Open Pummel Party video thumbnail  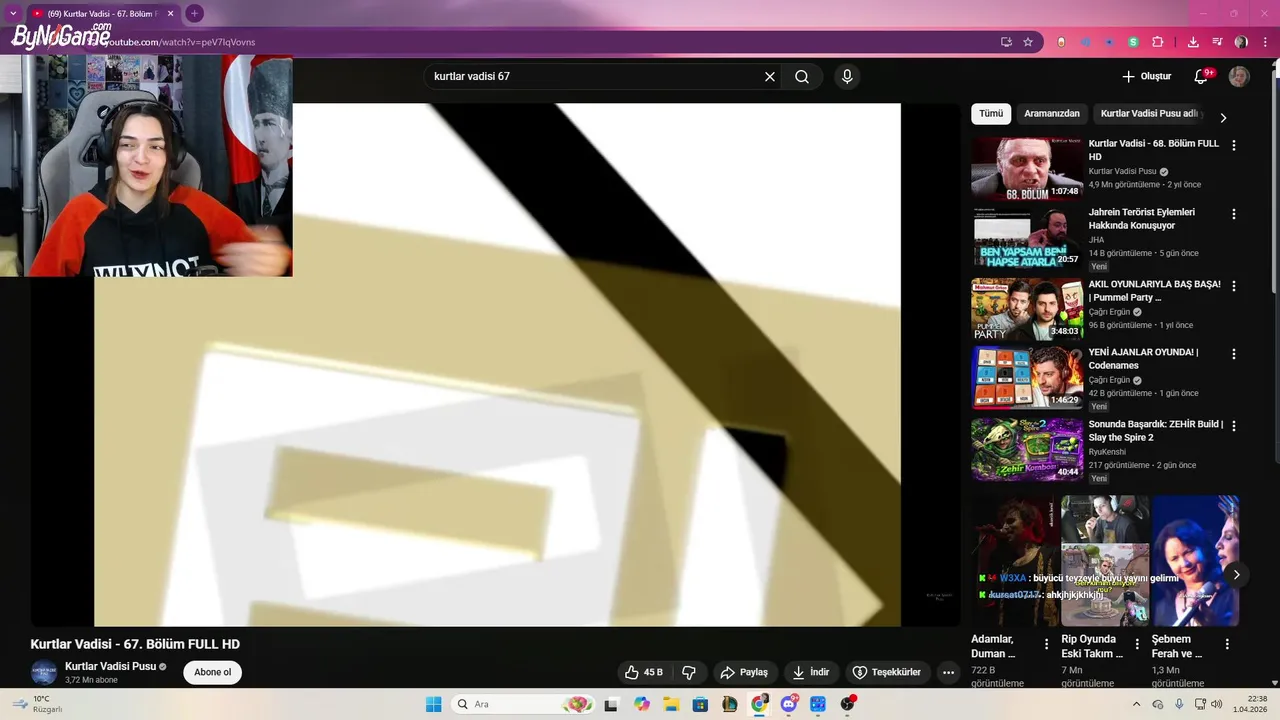pos(1027,309)
